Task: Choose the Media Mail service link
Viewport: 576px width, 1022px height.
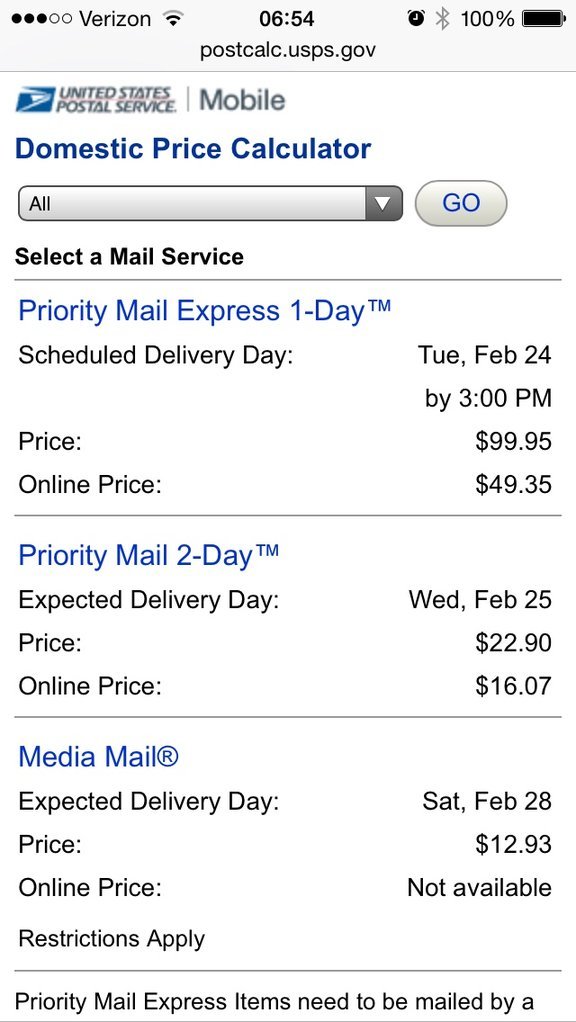Action: pos(98,756)
